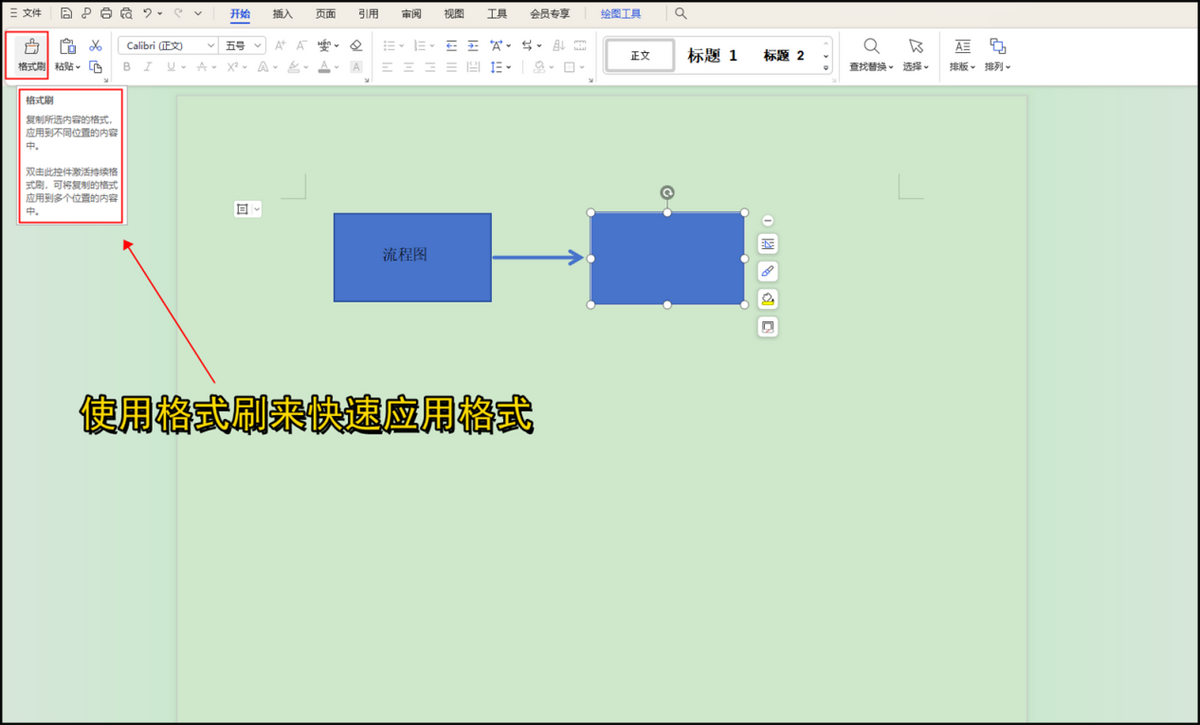Click the shape fill floating icon
This screenshot has width=1200, height=725.
(767, 299)
